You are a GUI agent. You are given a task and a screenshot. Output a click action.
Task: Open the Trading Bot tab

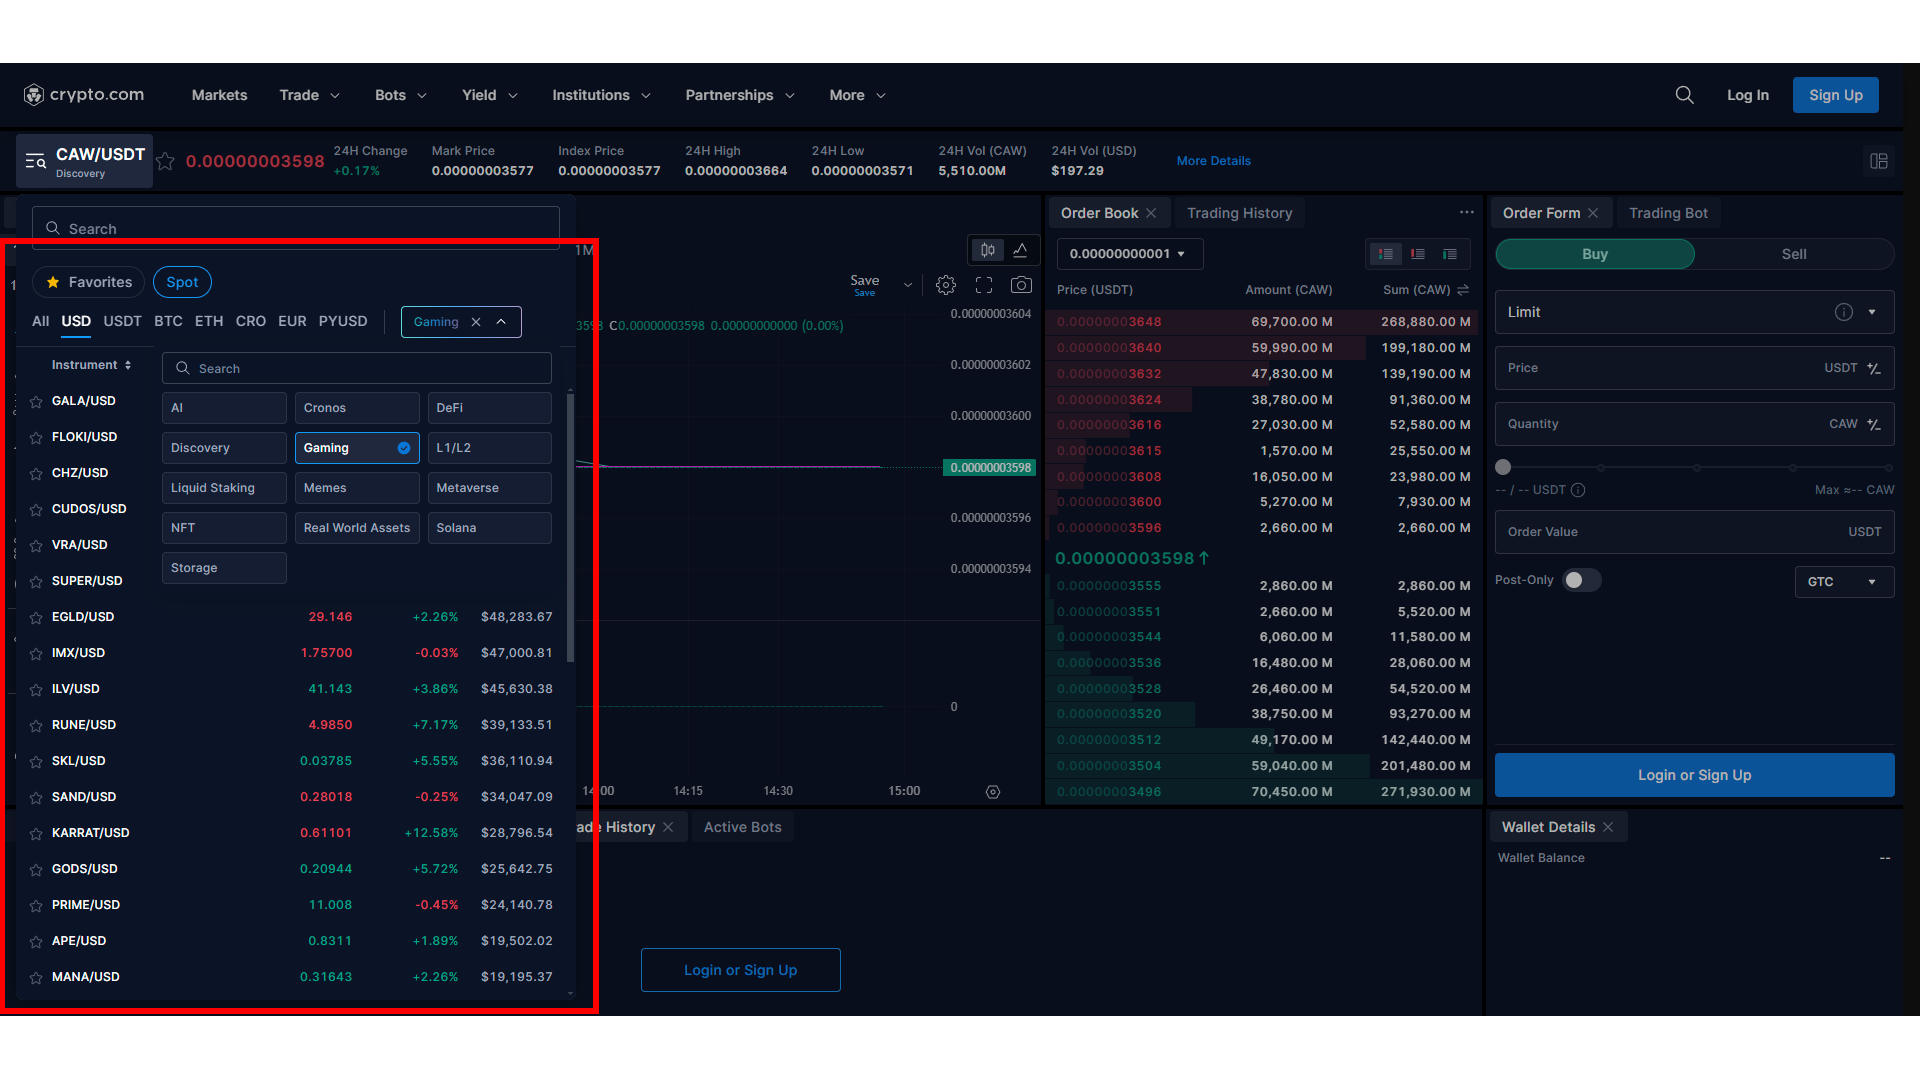point(1668,213)
